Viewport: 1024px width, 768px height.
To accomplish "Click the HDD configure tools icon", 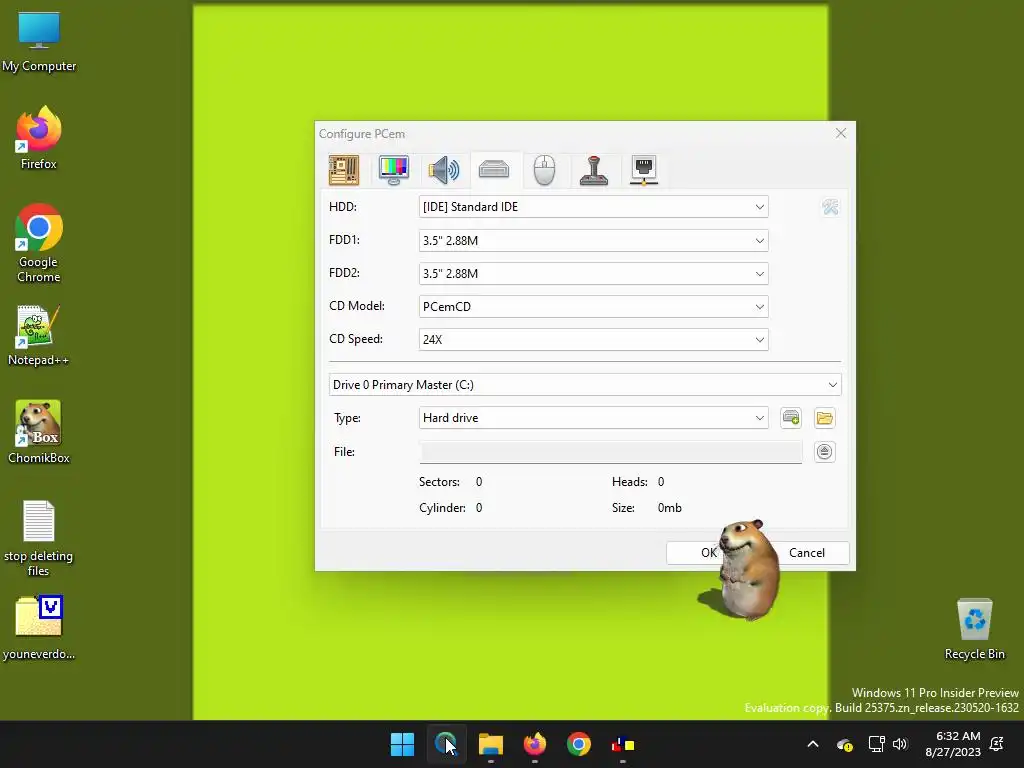I will [830, 207].
